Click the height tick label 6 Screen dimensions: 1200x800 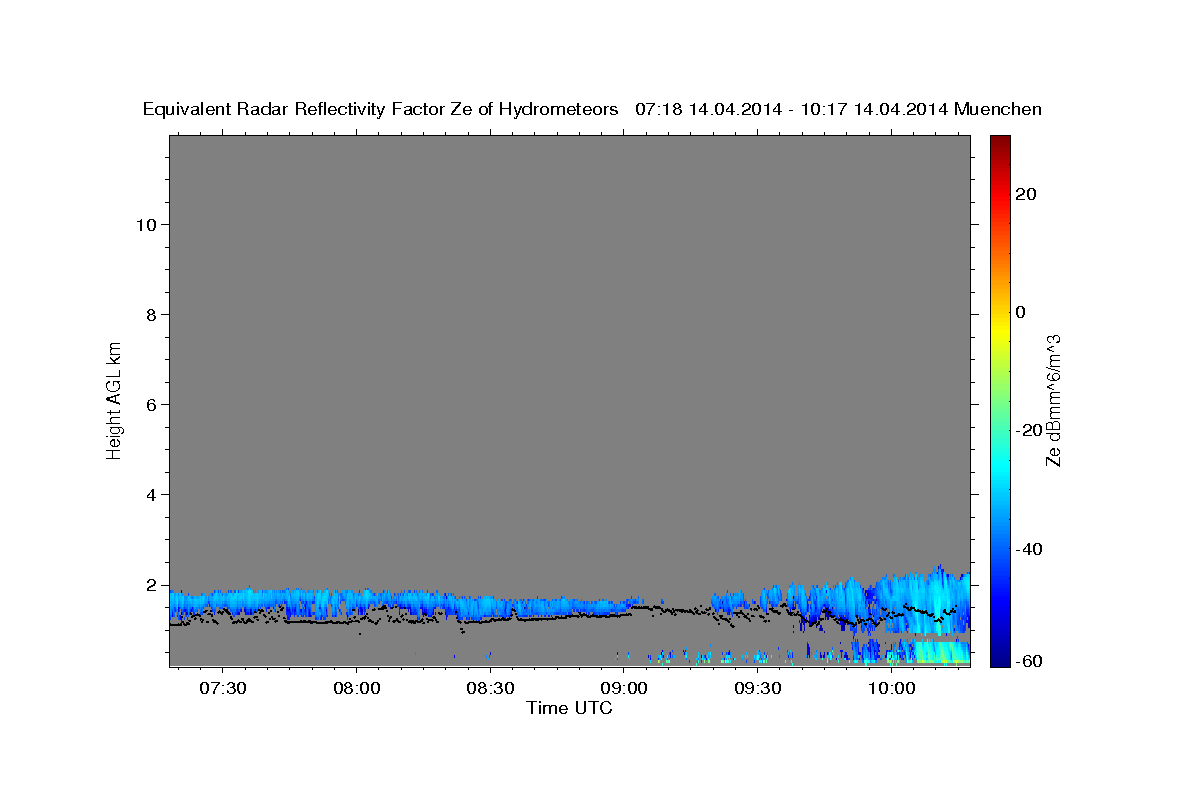(152, 405)
